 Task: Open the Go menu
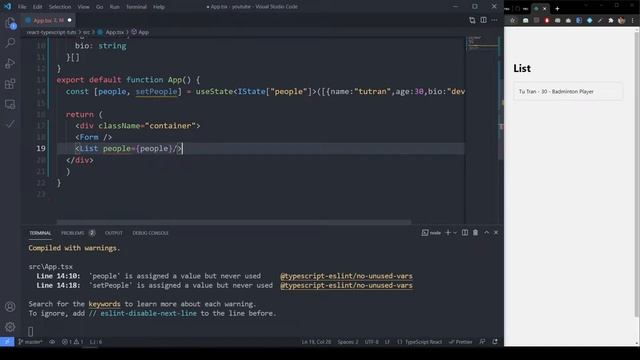[x=100, y=7]
